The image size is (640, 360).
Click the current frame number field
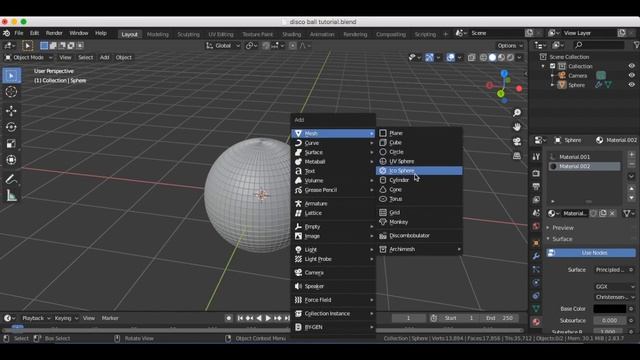408,318
